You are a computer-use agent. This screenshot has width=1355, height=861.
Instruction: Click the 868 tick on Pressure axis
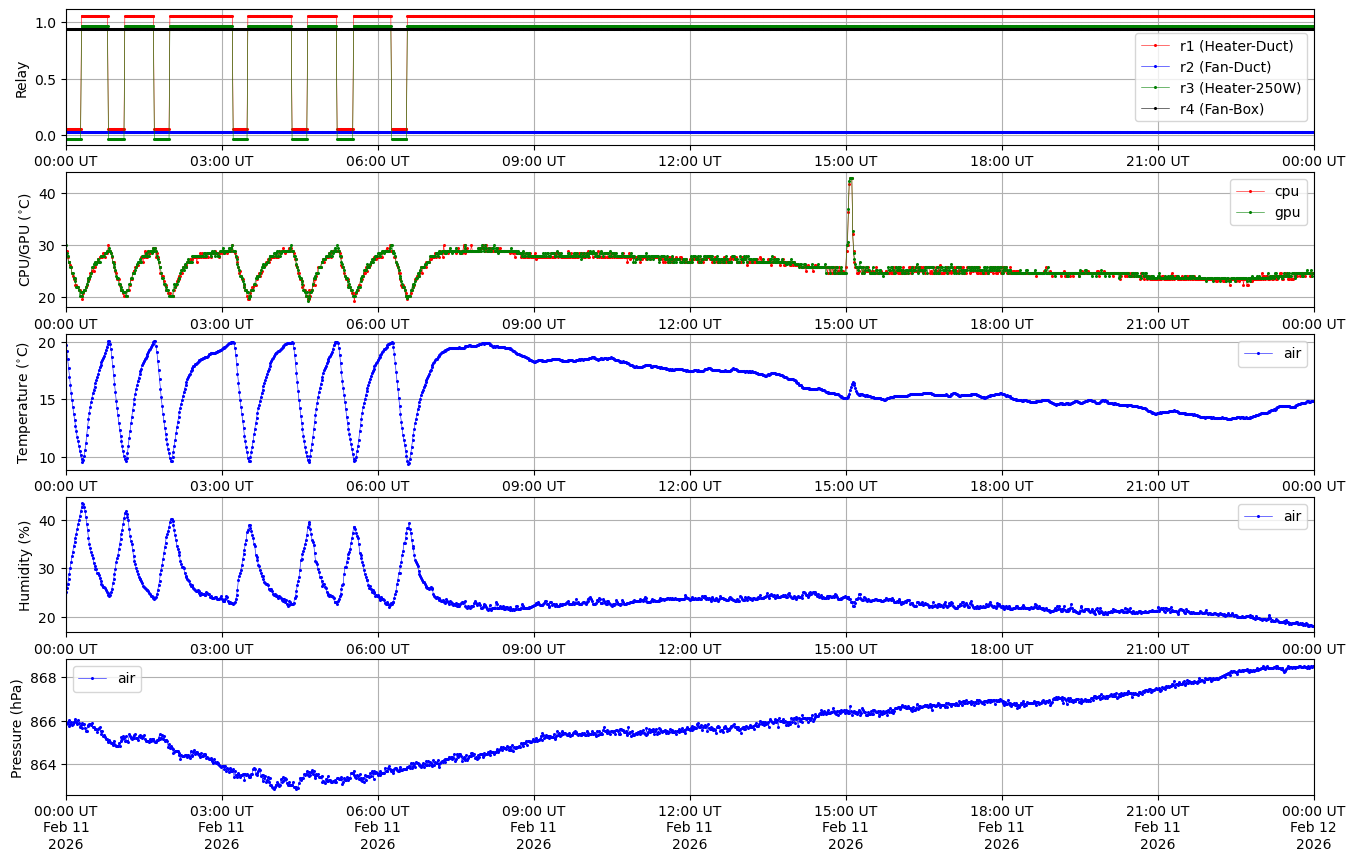pyautogui.click(x=46, y=678)
